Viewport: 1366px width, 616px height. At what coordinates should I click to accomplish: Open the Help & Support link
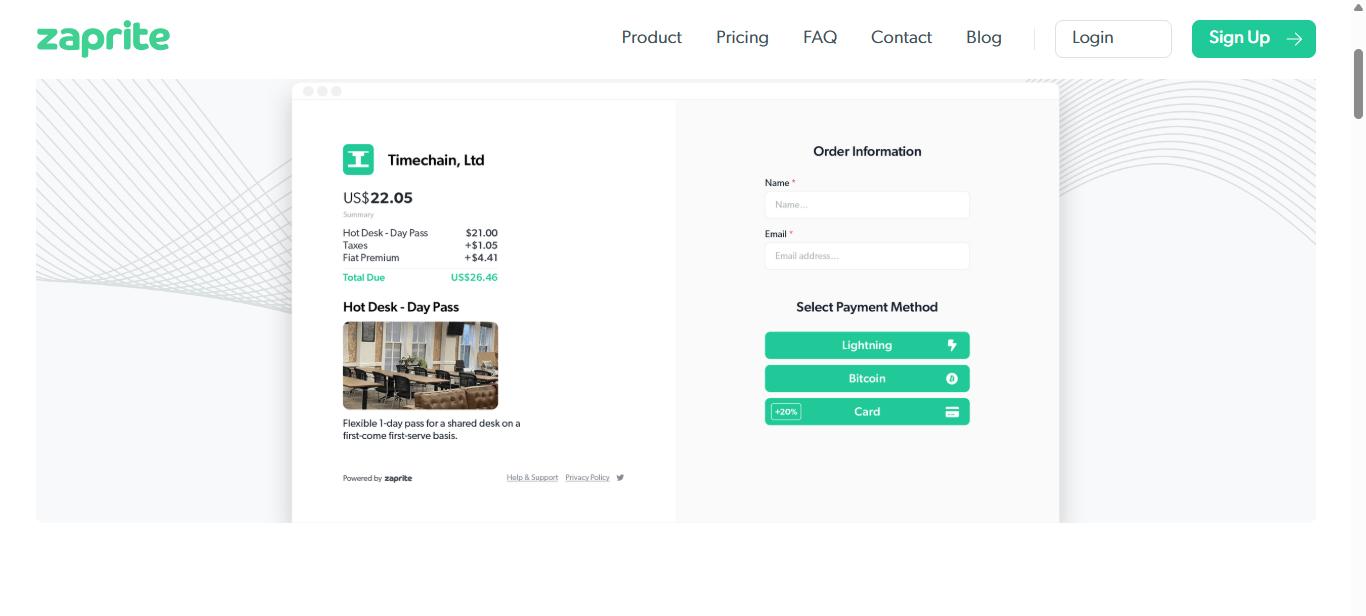tap(532, 478)
